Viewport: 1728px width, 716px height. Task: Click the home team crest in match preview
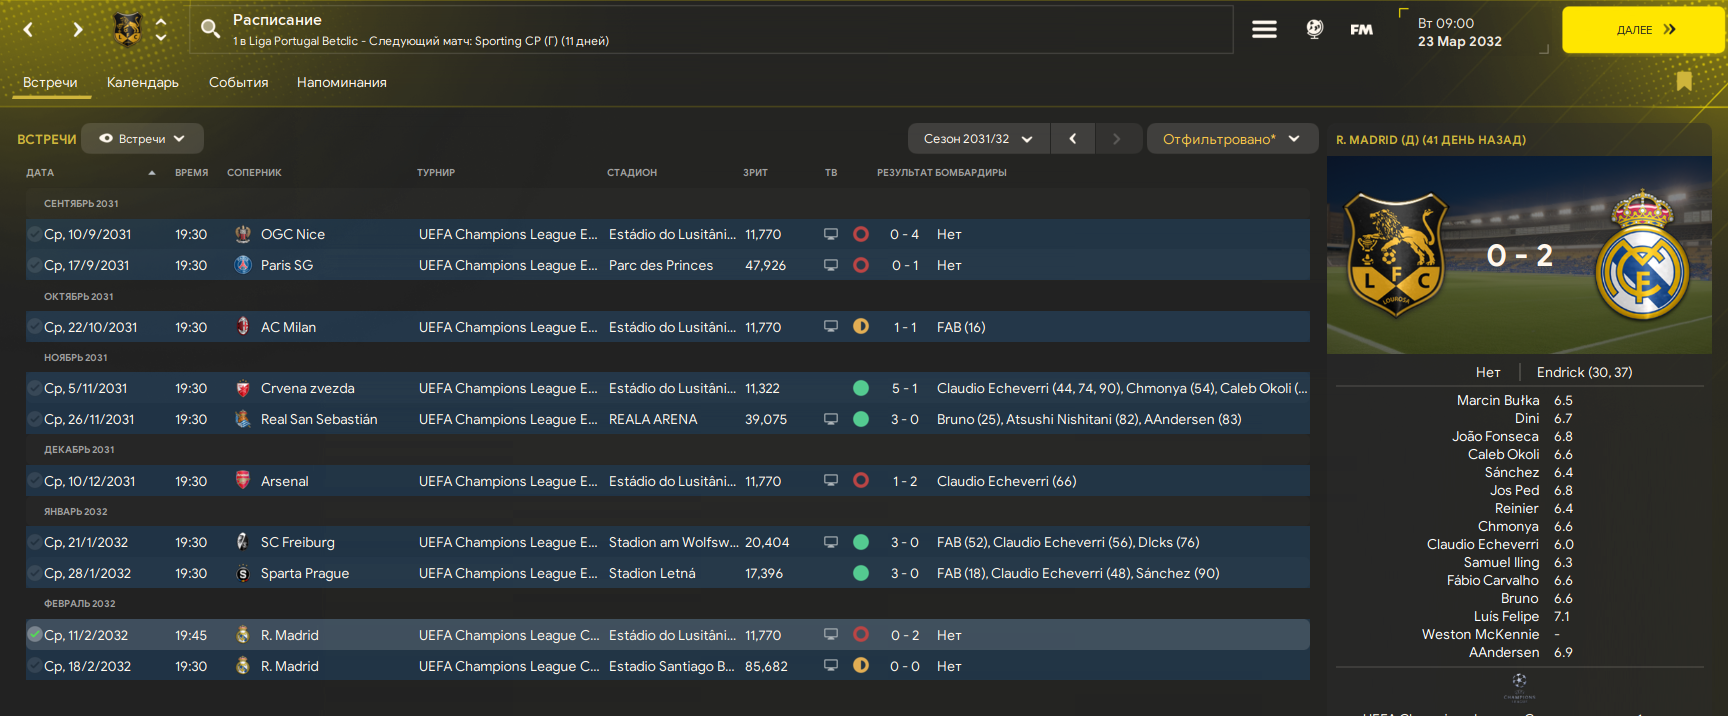tap(1395, 255)
